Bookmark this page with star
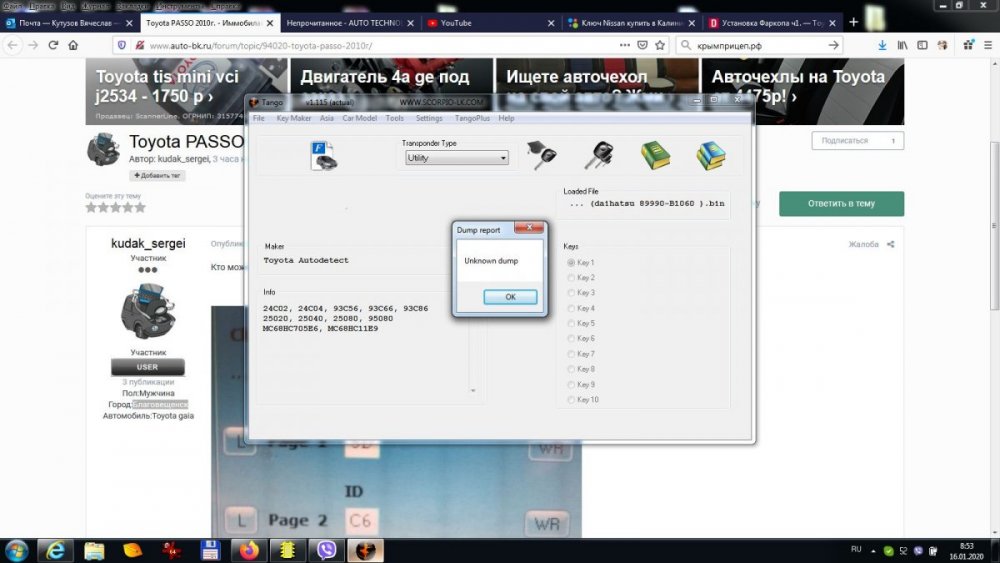 [660, 45]
